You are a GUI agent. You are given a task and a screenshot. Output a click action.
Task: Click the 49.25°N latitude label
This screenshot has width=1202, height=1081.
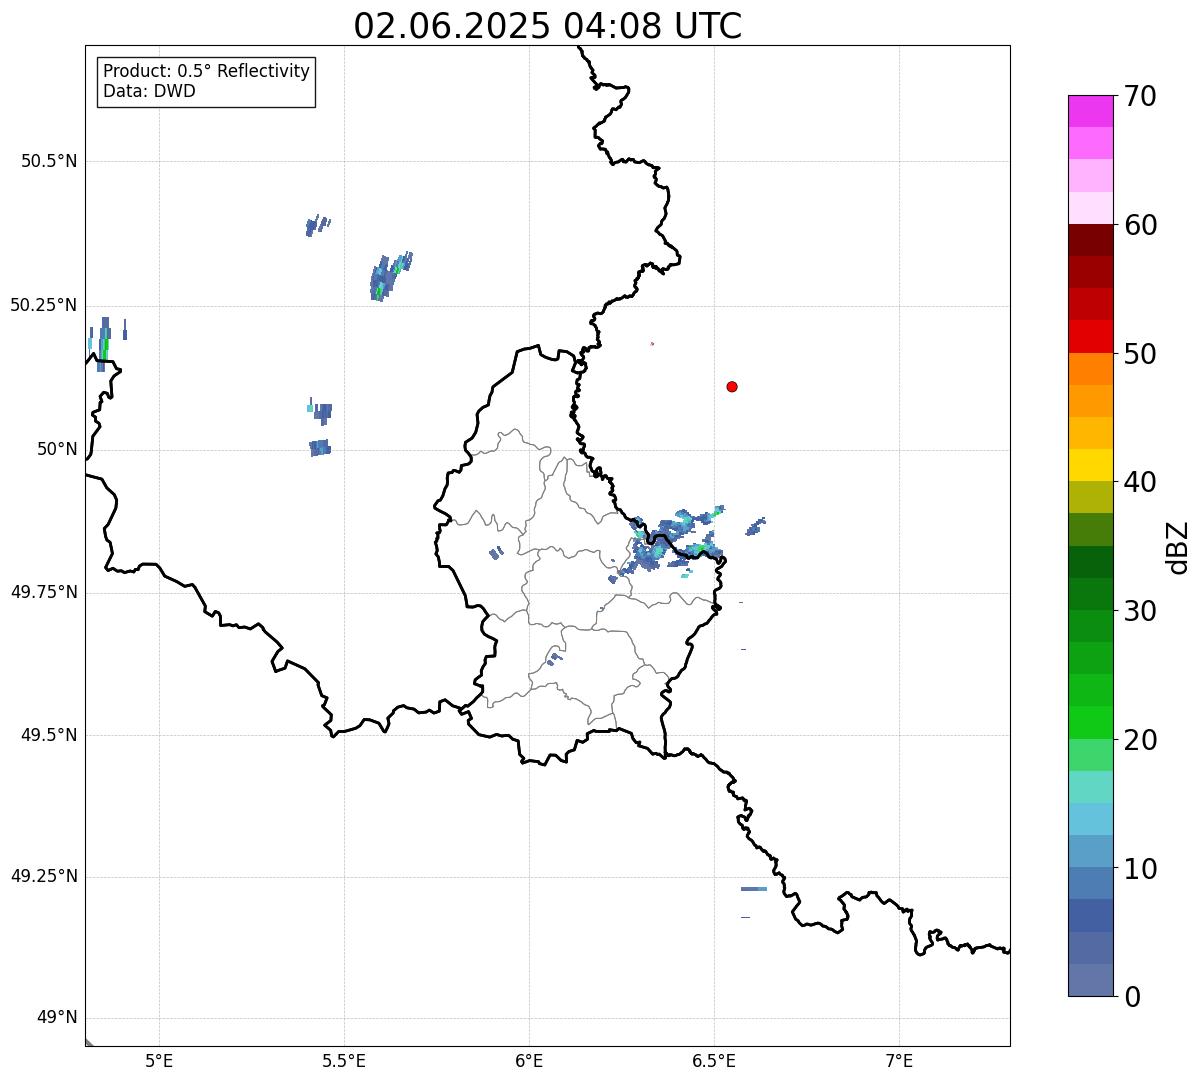(44, 877)
